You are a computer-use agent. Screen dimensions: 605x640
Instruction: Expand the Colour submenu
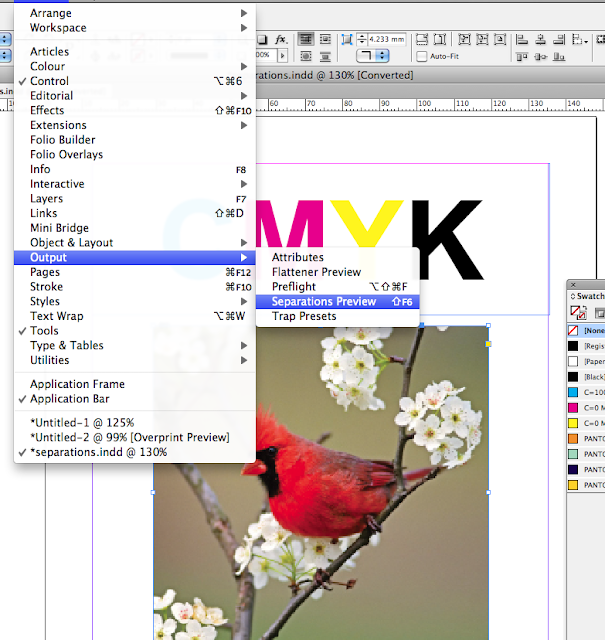coord(135,66)
